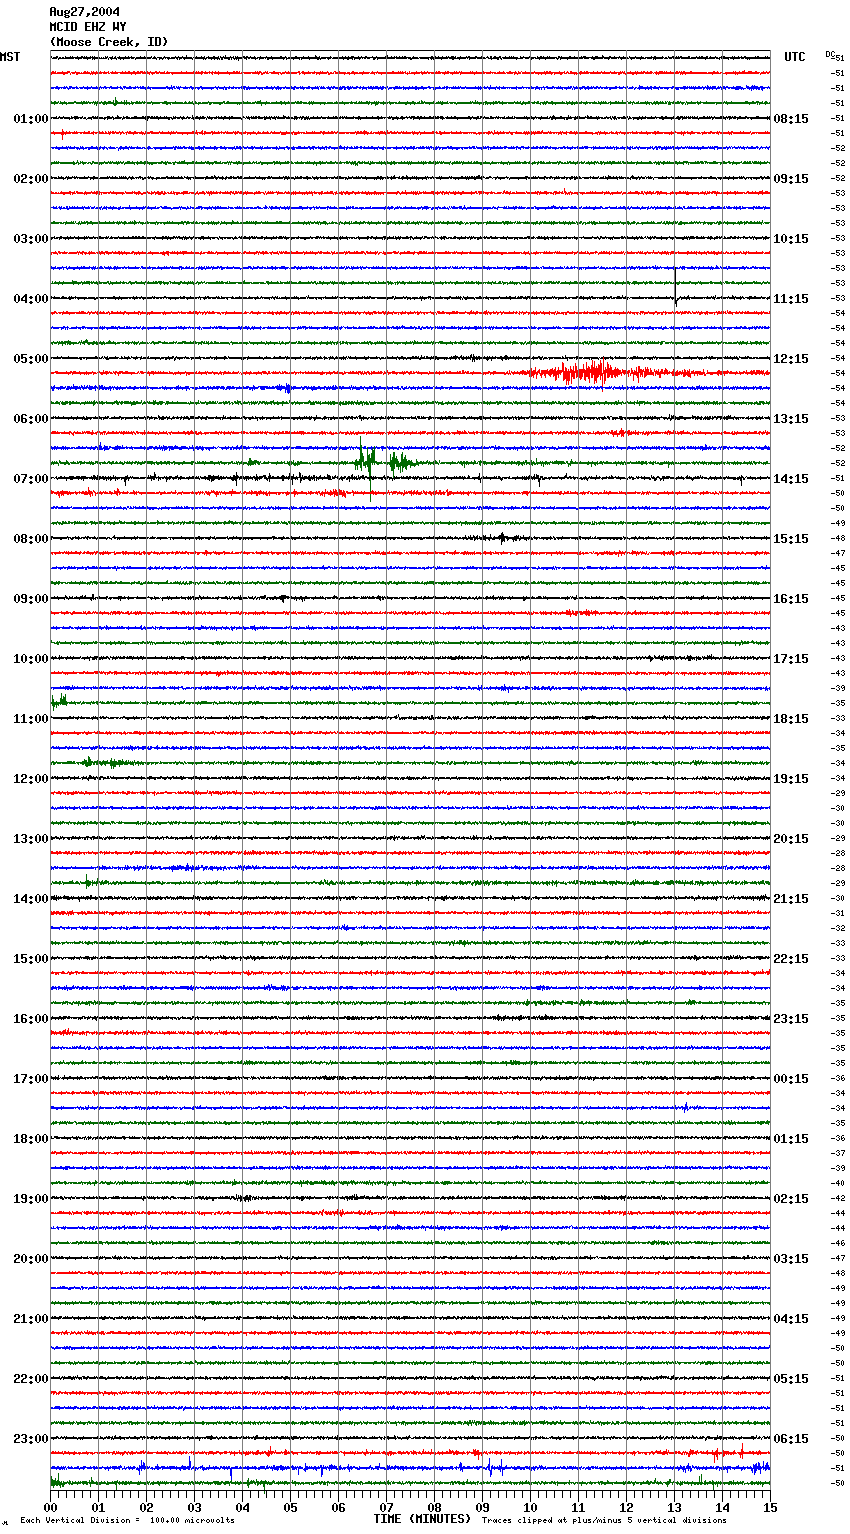850x1534 pixels.
Task: Select the 02:00 MST hour label
Action: (31, 179)
